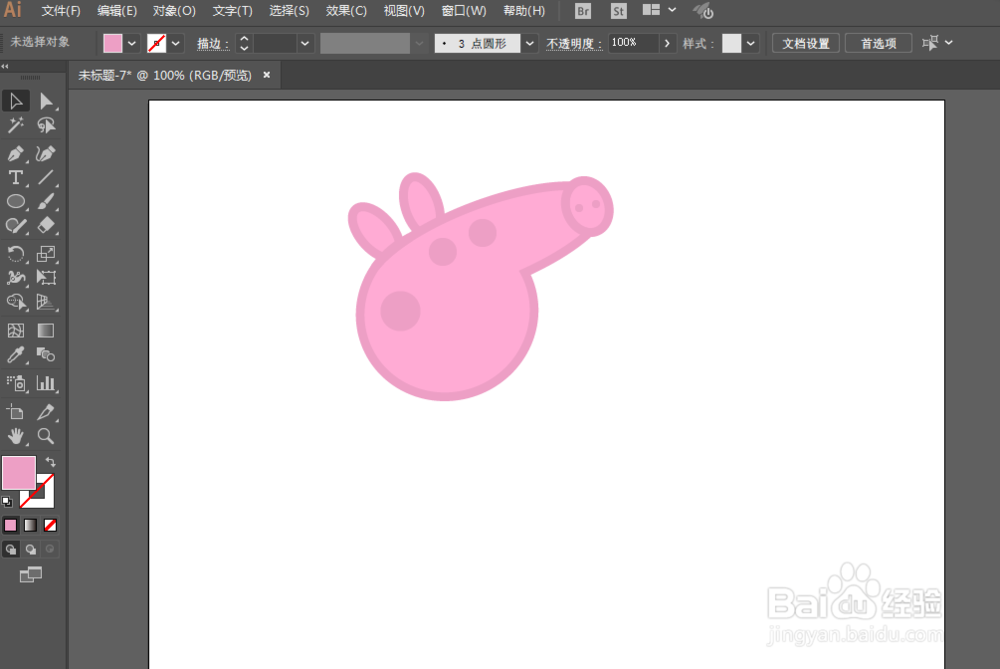Open the 视图(V) menu

point(404,11)
